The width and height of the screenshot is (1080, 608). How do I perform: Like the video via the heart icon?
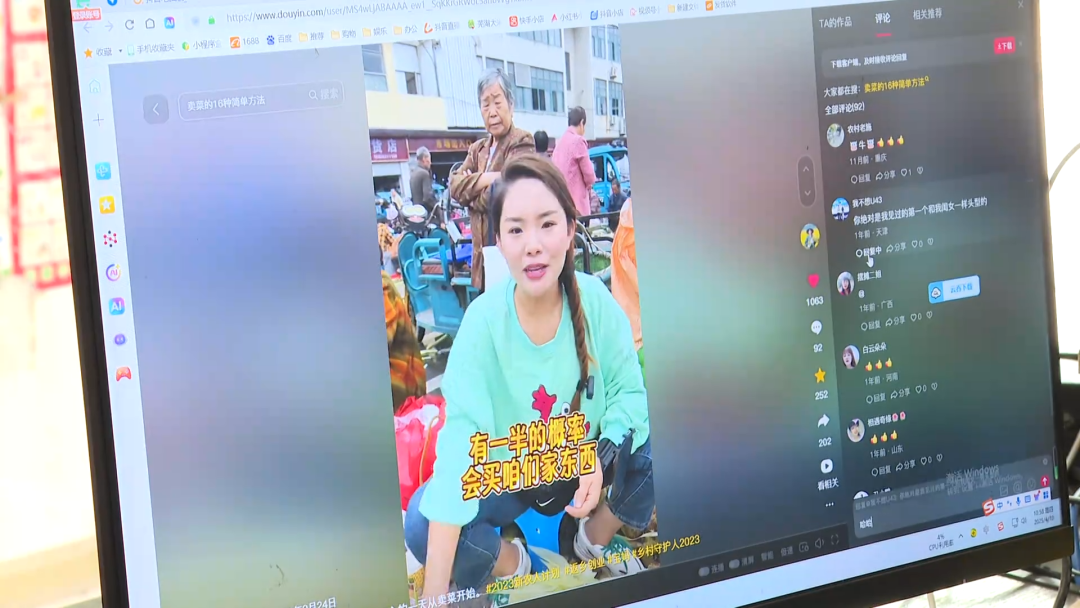click(x=813, y=280)
